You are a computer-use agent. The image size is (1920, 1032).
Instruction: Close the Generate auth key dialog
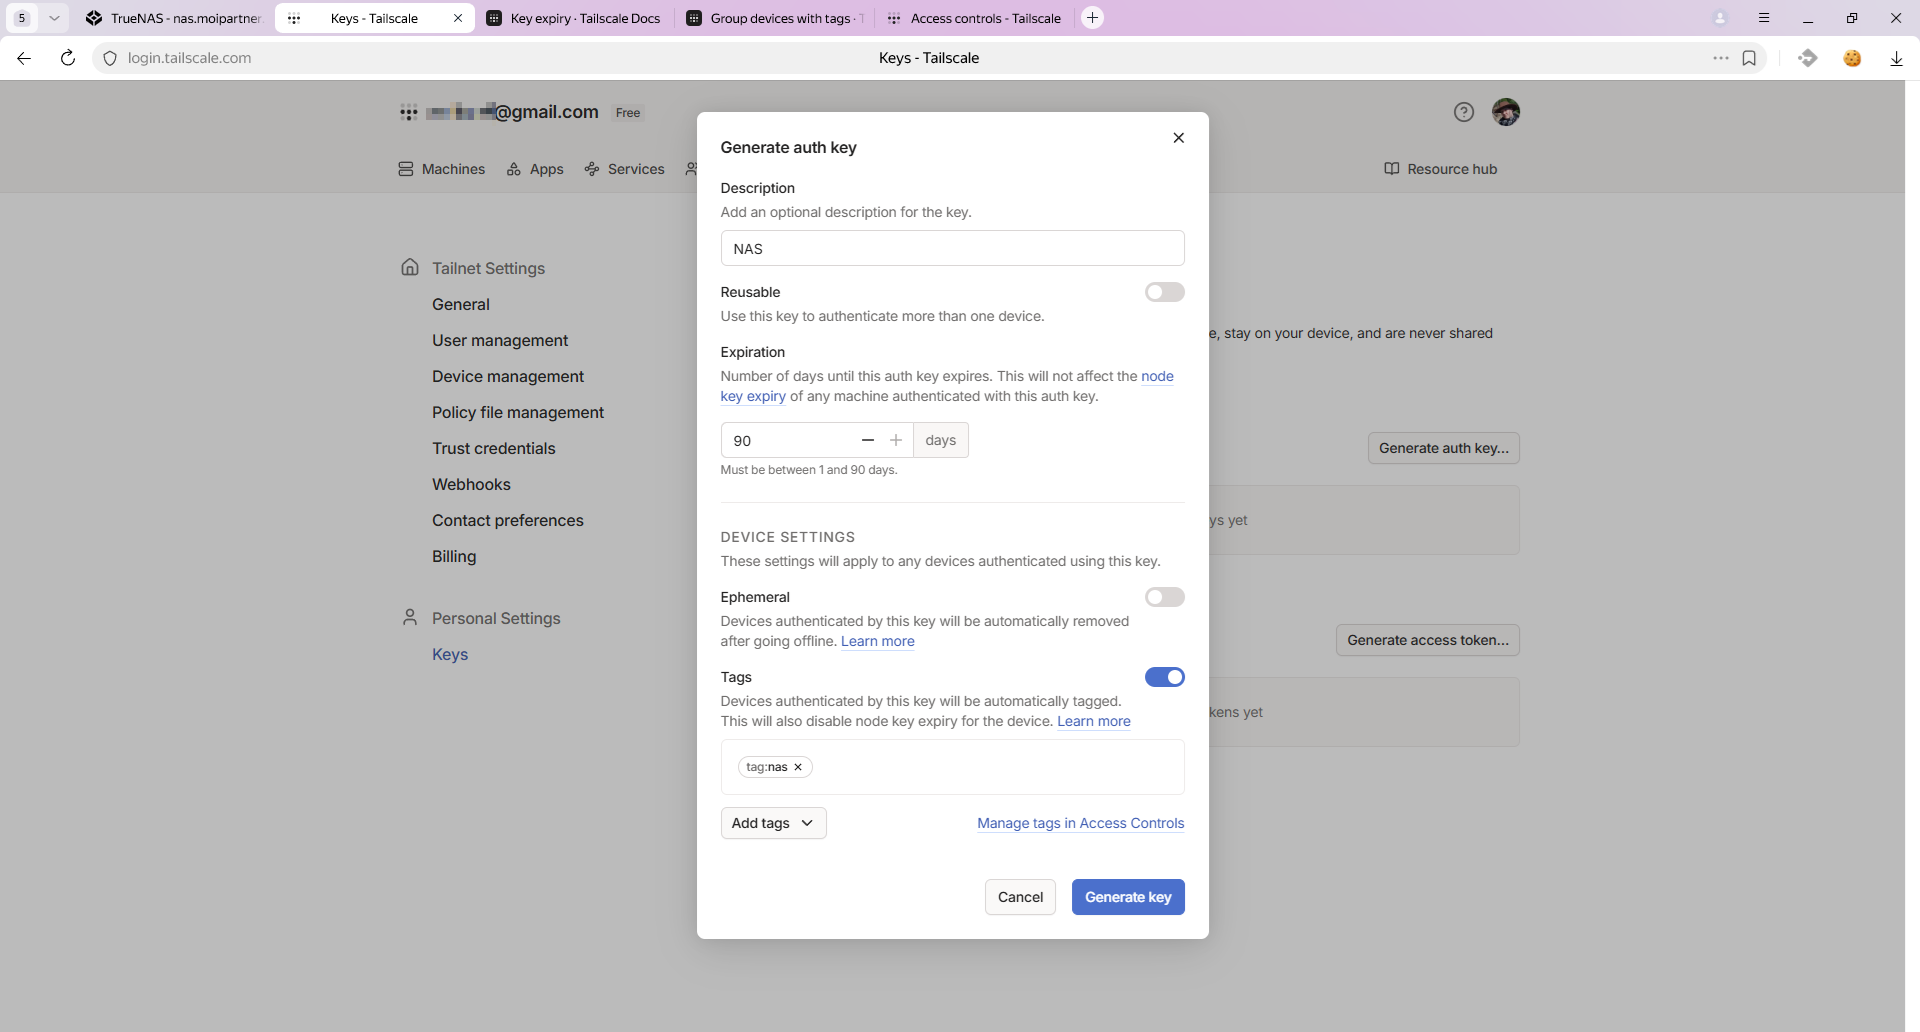click(x=1178, y=138)
